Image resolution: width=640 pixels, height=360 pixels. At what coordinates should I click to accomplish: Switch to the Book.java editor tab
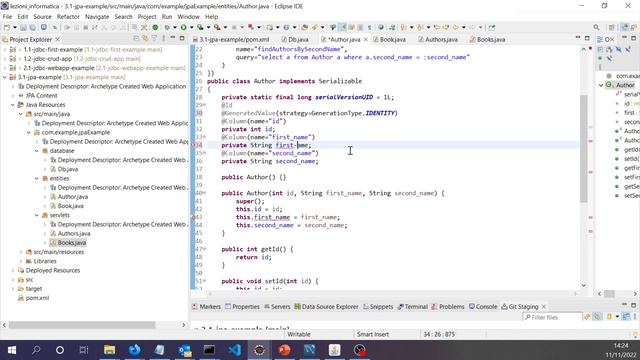click(389, 40)
